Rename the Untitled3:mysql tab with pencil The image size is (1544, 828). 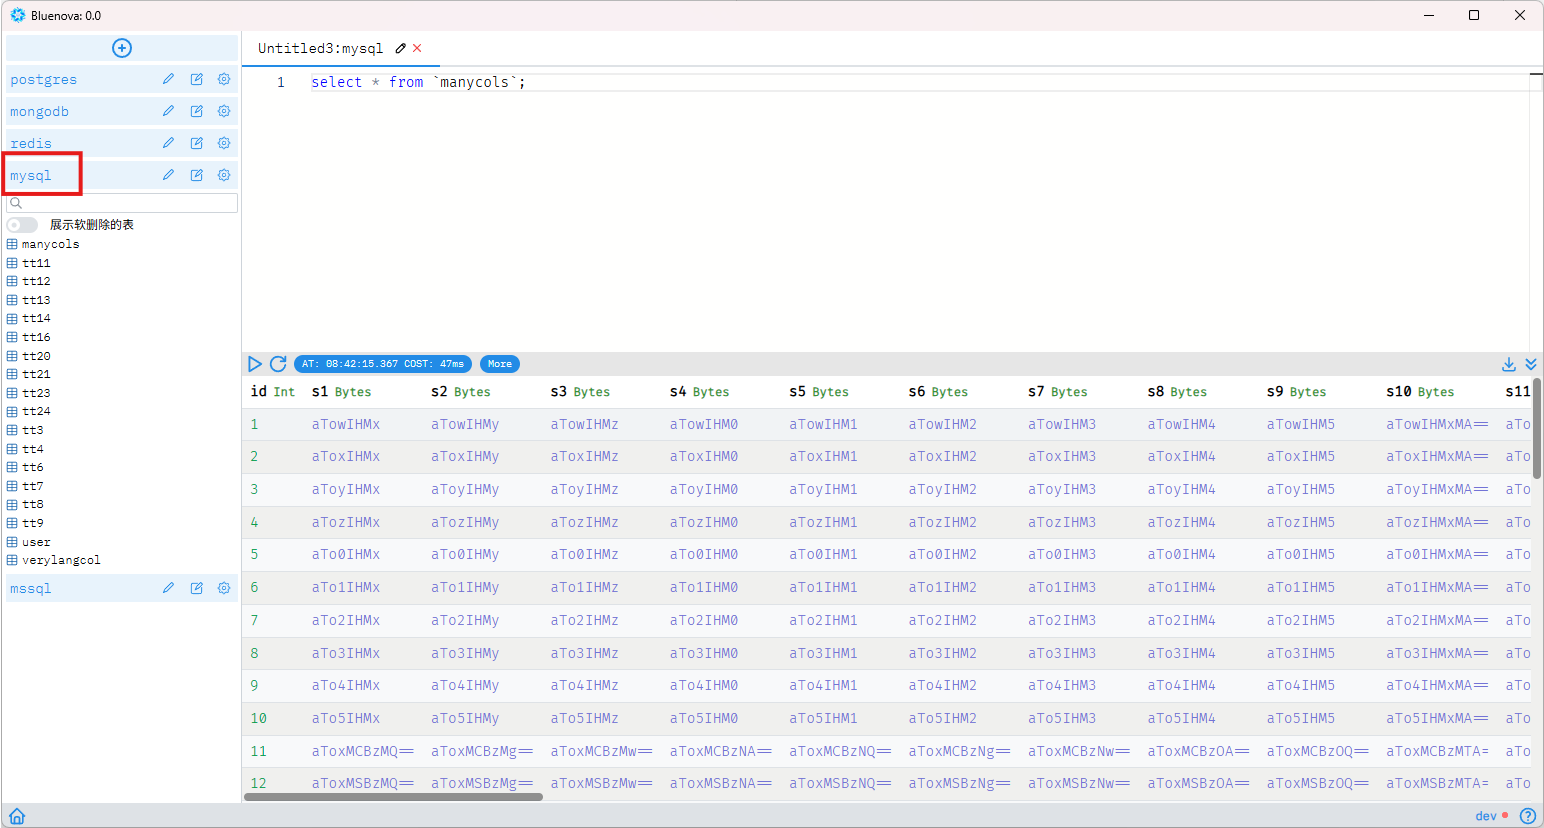click(401, 48)
